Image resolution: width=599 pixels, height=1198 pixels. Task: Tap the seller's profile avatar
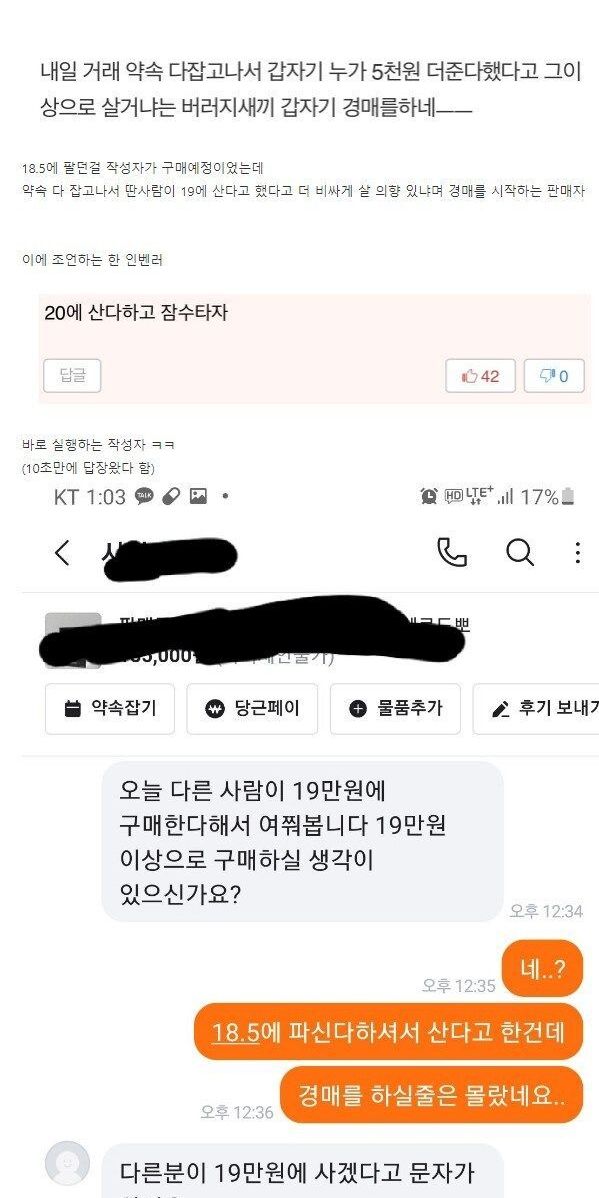[x=67, y=1164]
